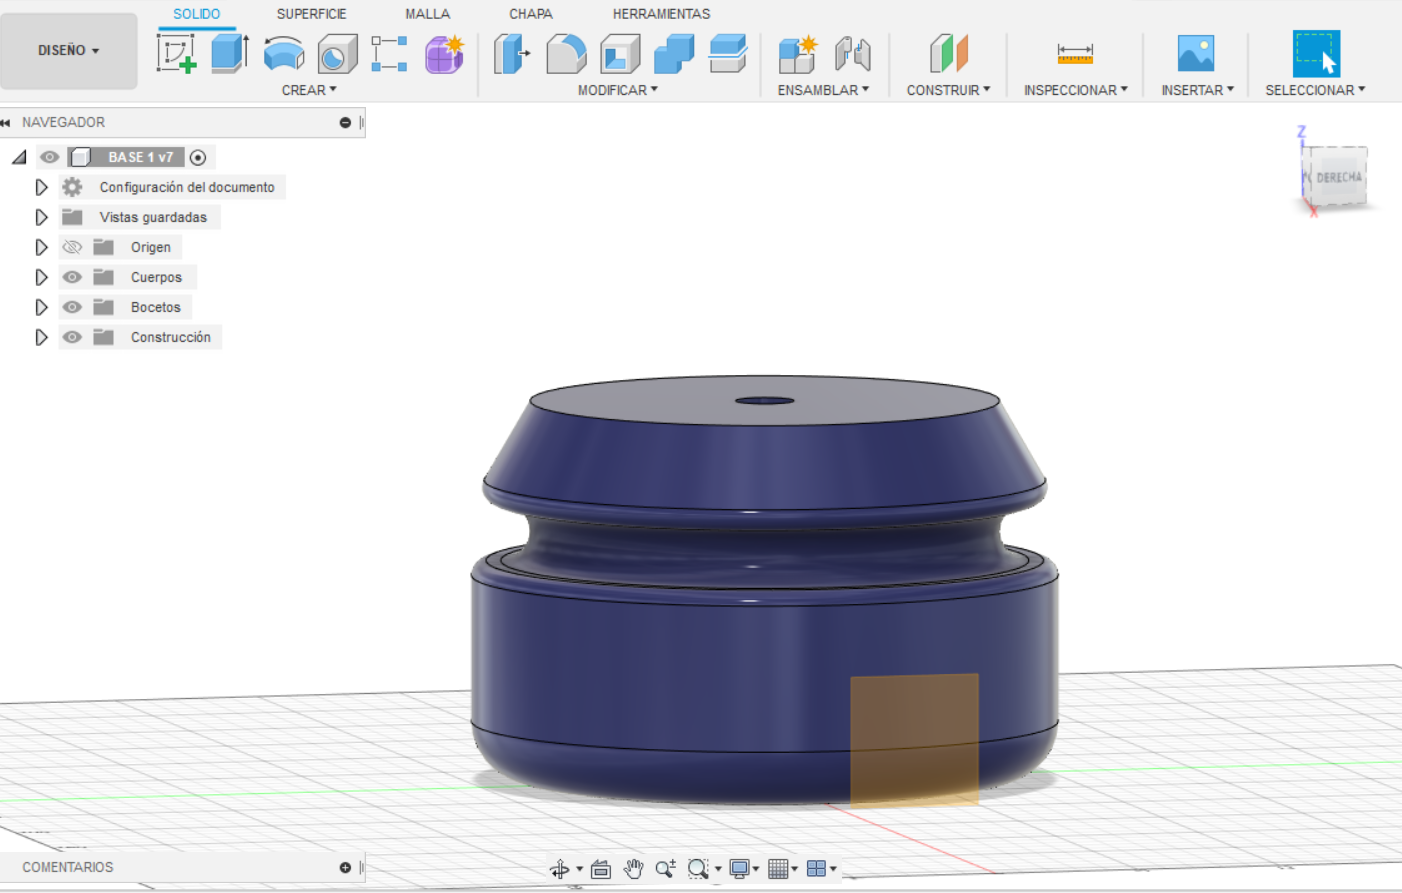This screenshot has width=1402, height=893.
Task: Switch to the SOLIDO tab
Action: coord(196,14)
